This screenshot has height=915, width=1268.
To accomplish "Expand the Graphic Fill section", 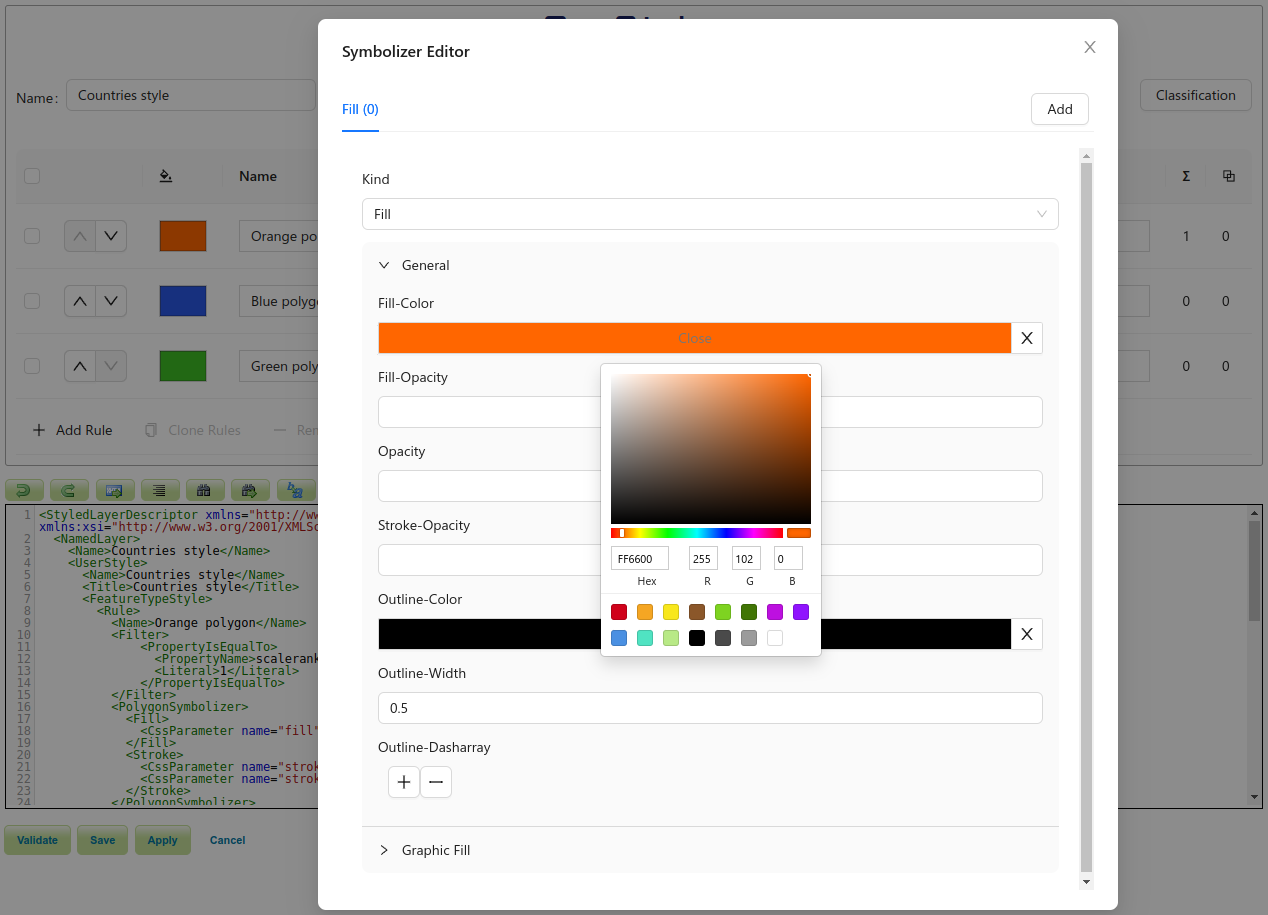I will point(710,850).
